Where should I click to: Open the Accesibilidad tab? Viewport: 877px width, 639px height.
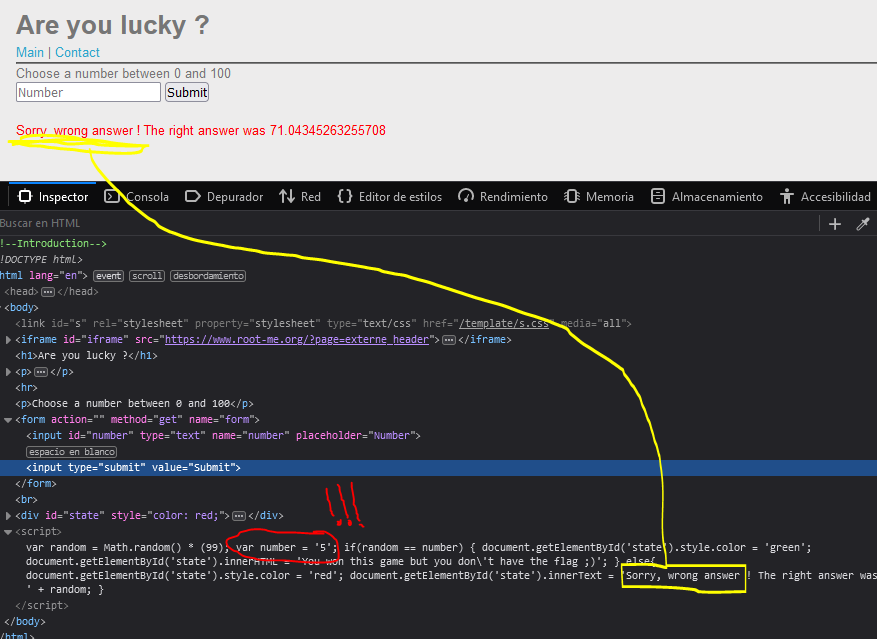(x=826, y=196)
